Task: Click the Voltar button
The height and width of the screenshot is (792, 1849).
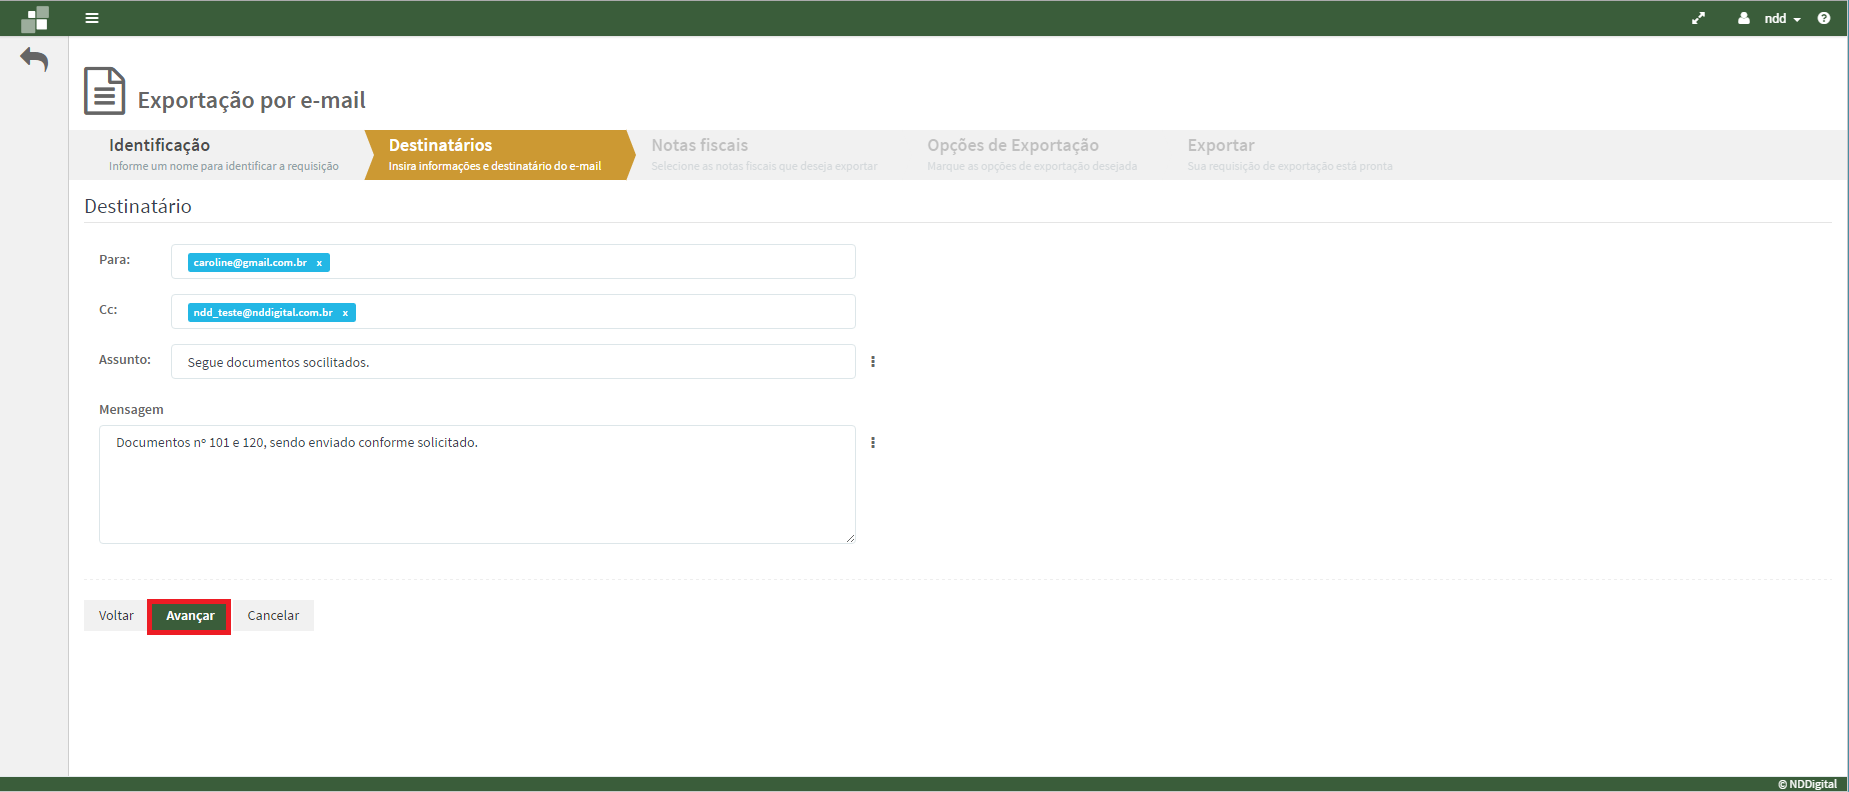Action: (x=116, y=616)
